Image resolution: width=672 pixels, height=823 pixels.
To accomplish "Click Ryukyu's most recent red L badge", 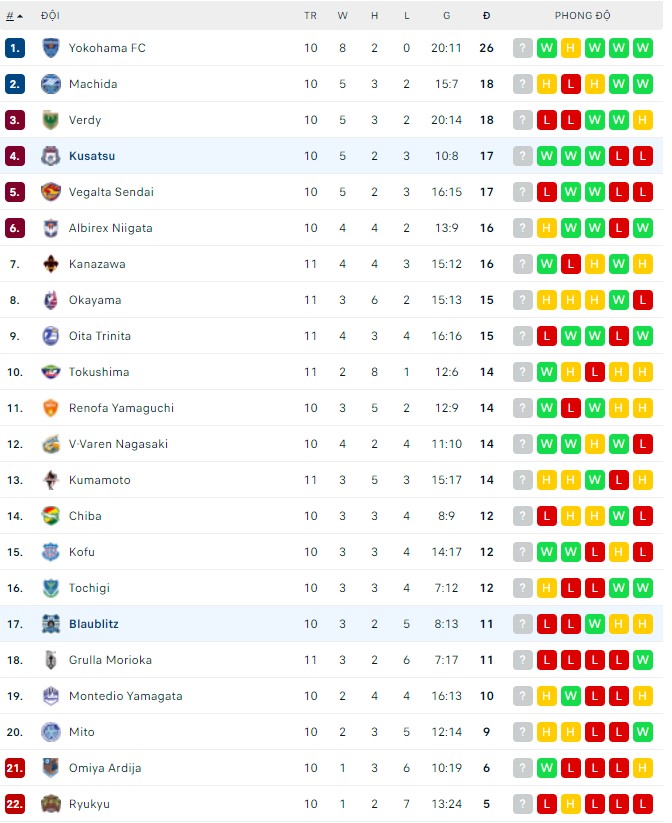I will pyautogui.click(x=643, y=804).
